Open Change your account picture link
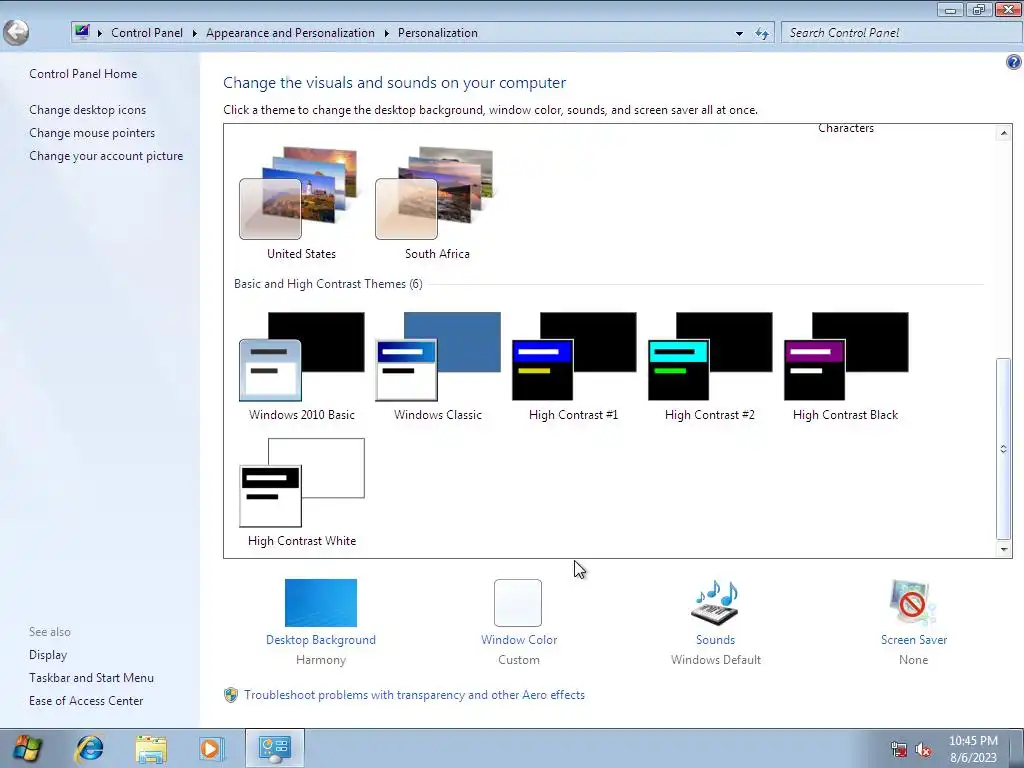The height and width of the screenshot is (768, 1024). coord(106,155)
